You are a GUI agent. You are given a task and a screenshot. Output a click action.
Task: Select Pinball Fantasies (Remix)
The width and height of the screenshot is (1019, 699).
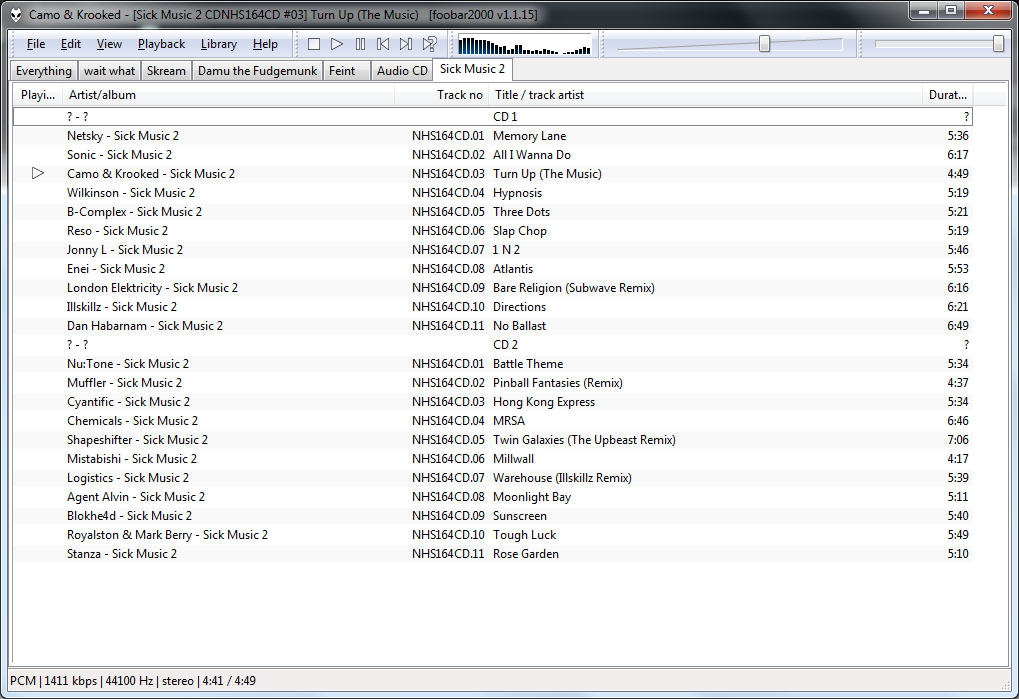point(493,383)
